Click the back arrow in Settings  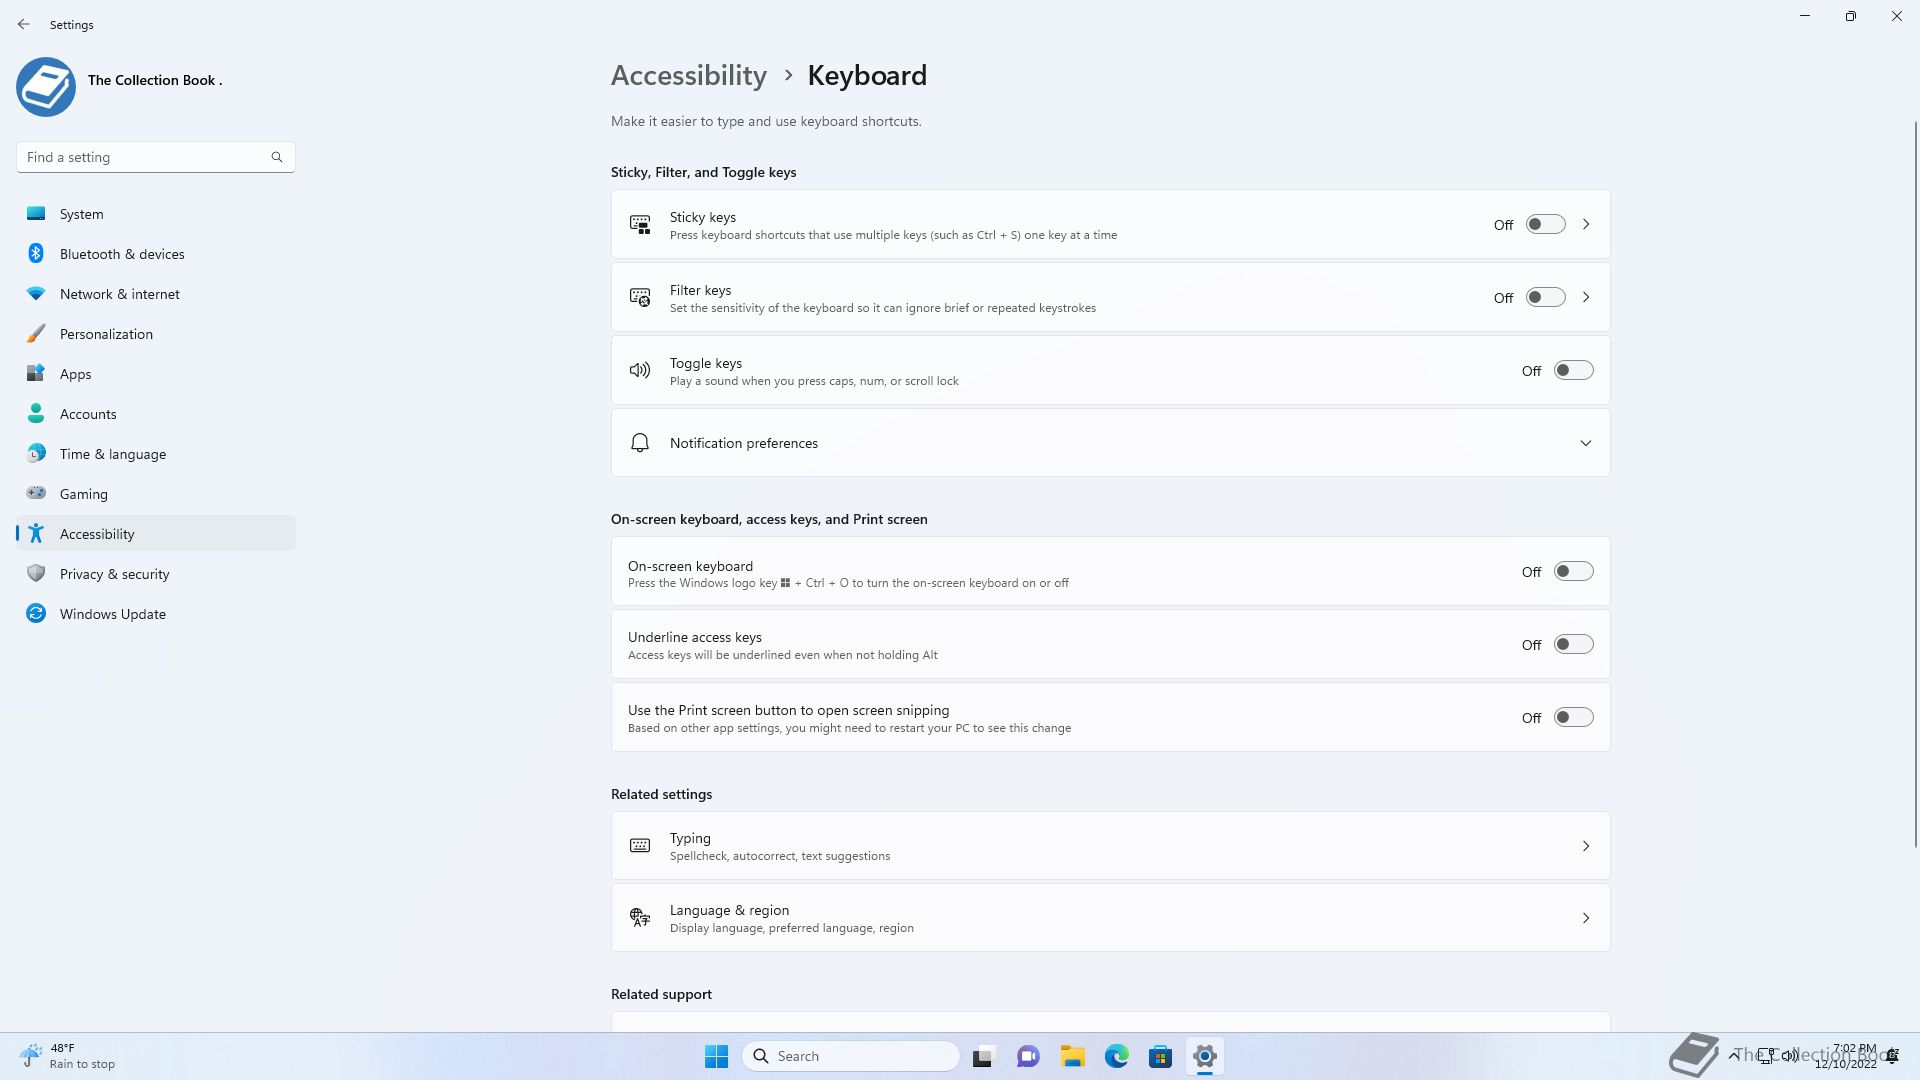(24, 24)
